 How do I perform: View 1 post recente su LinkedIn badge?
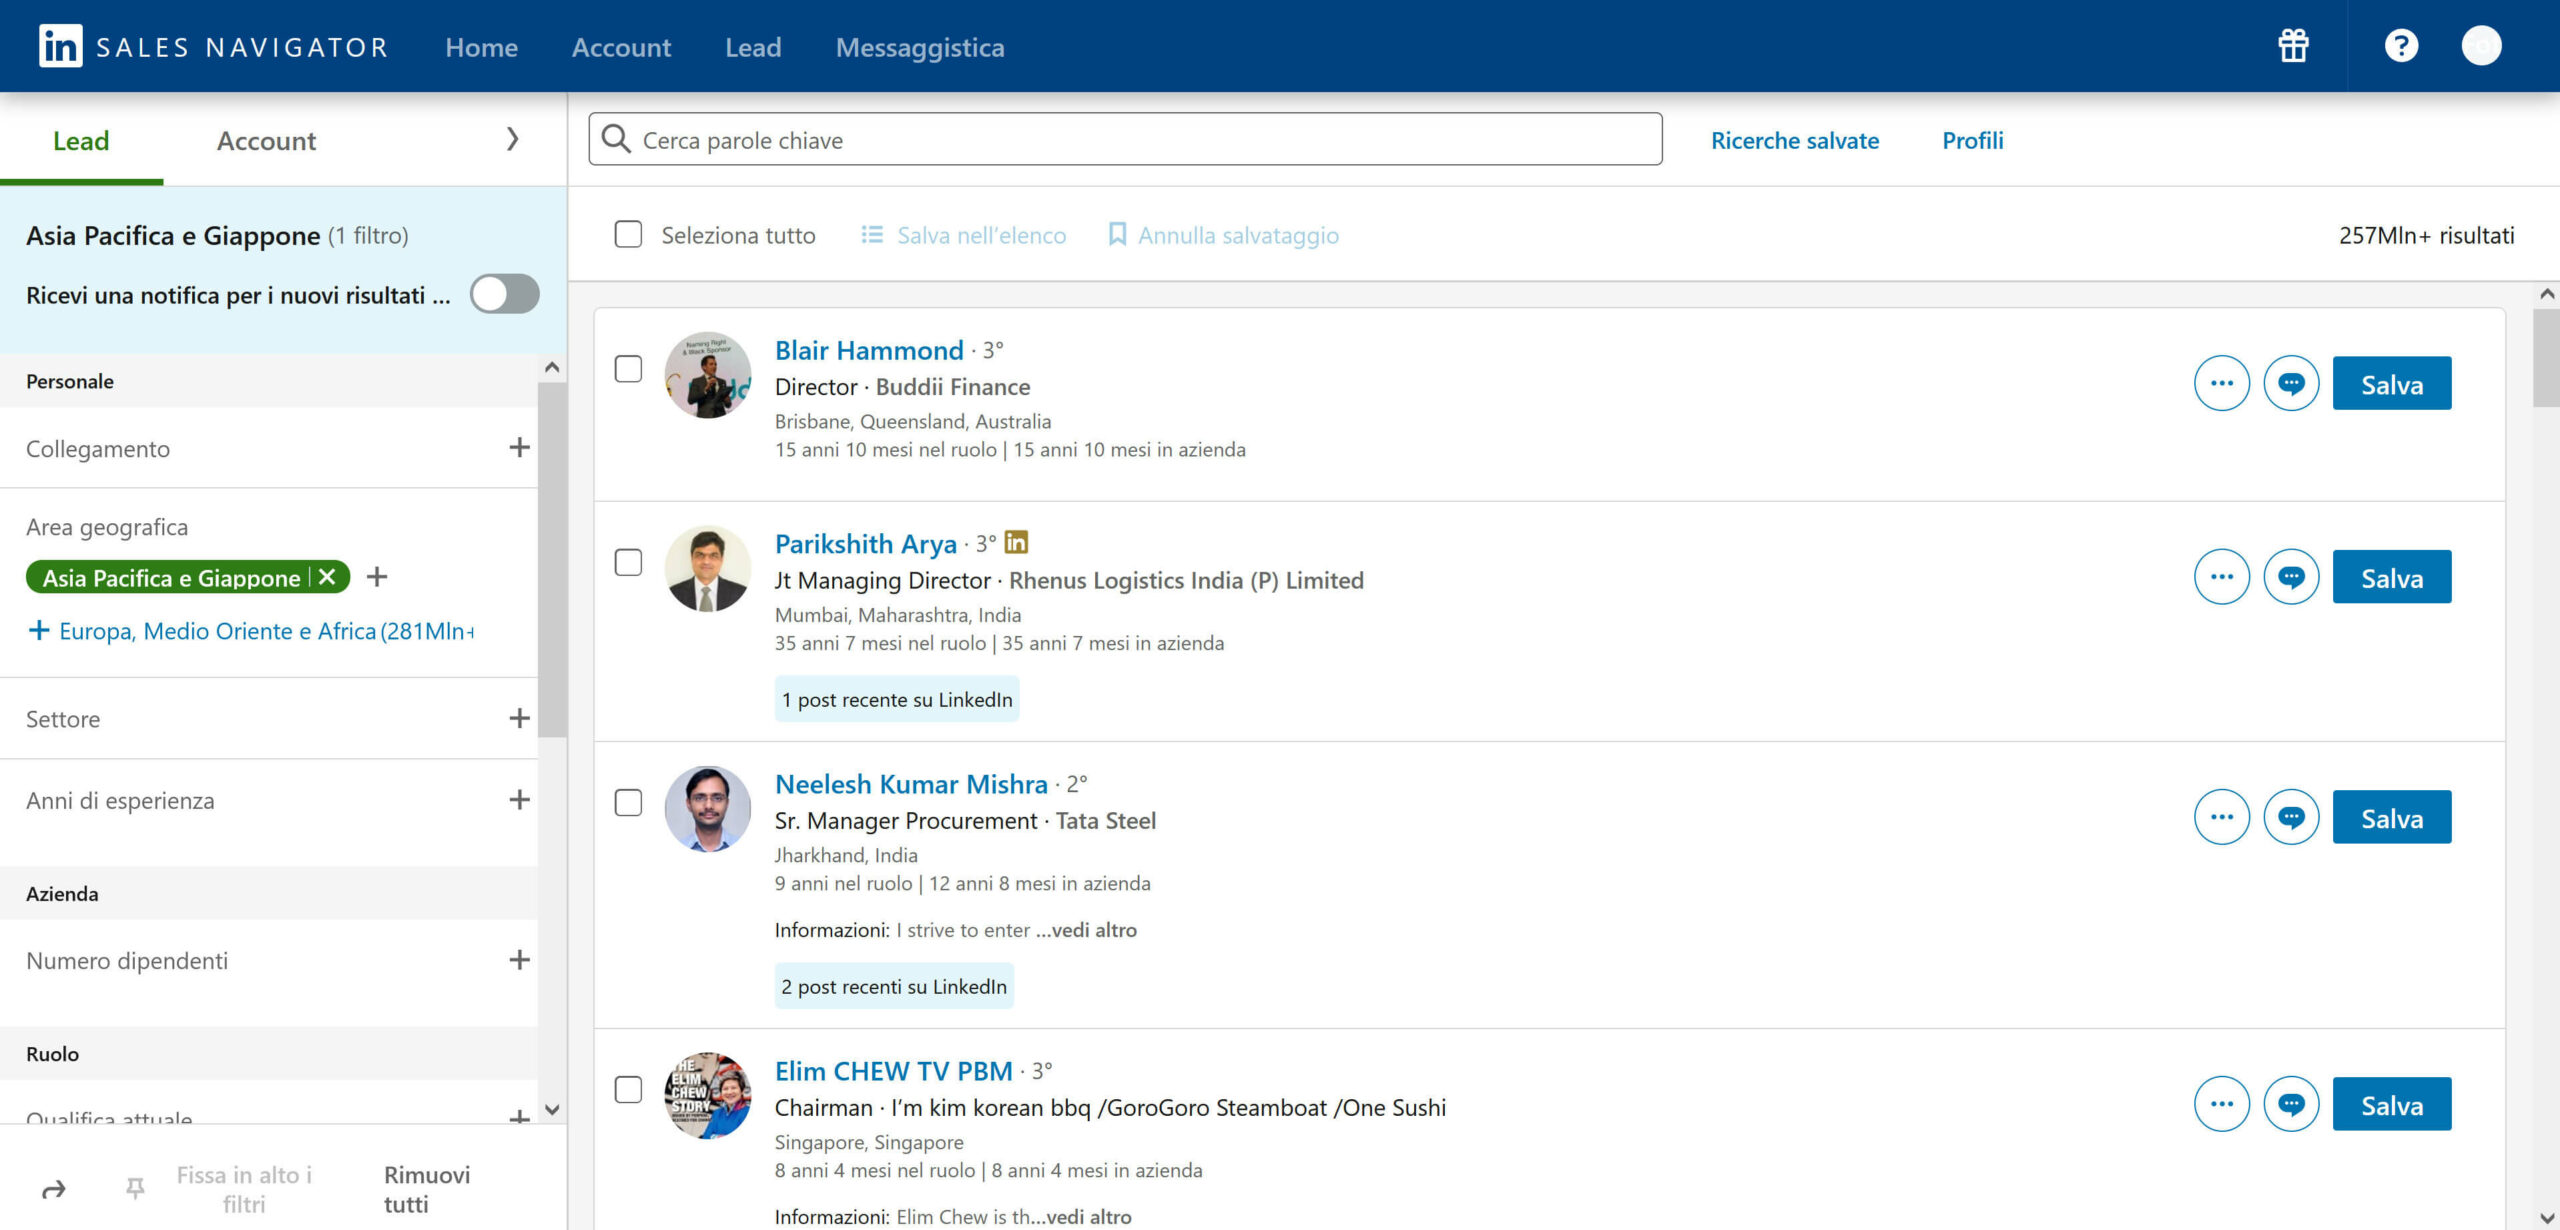[x=897, y=699]
